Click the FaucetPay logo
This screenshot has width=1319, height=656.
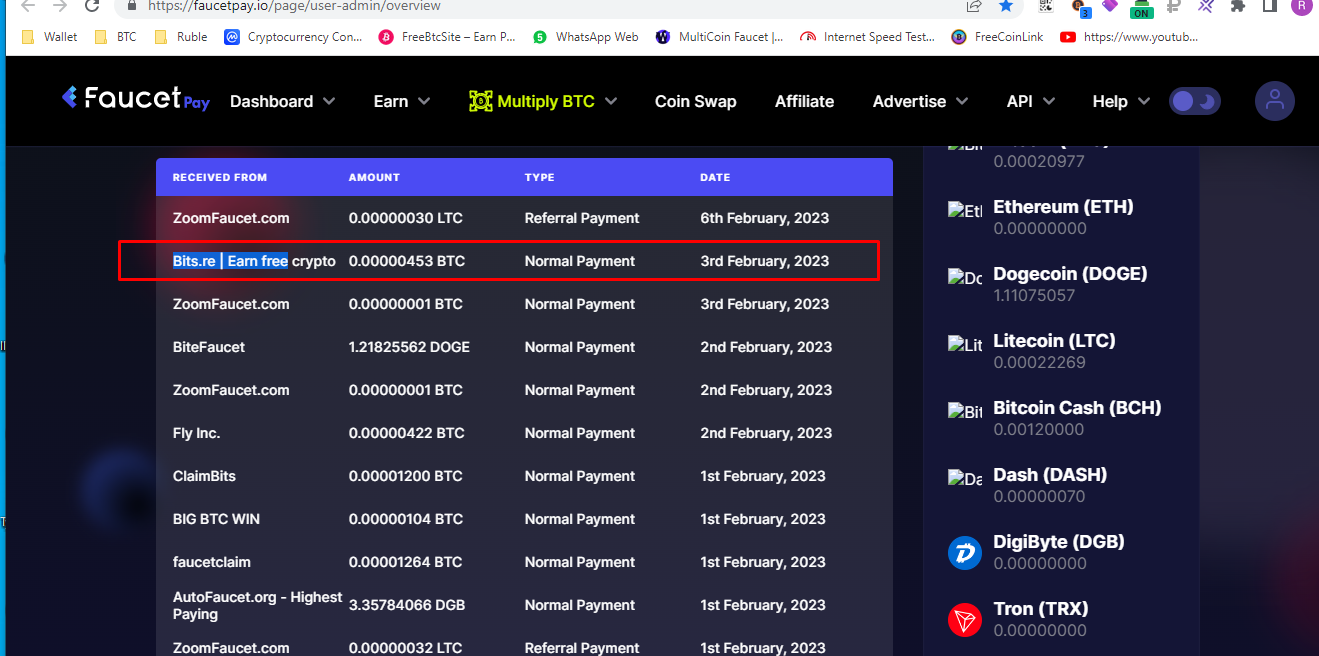tap(135, 98)
